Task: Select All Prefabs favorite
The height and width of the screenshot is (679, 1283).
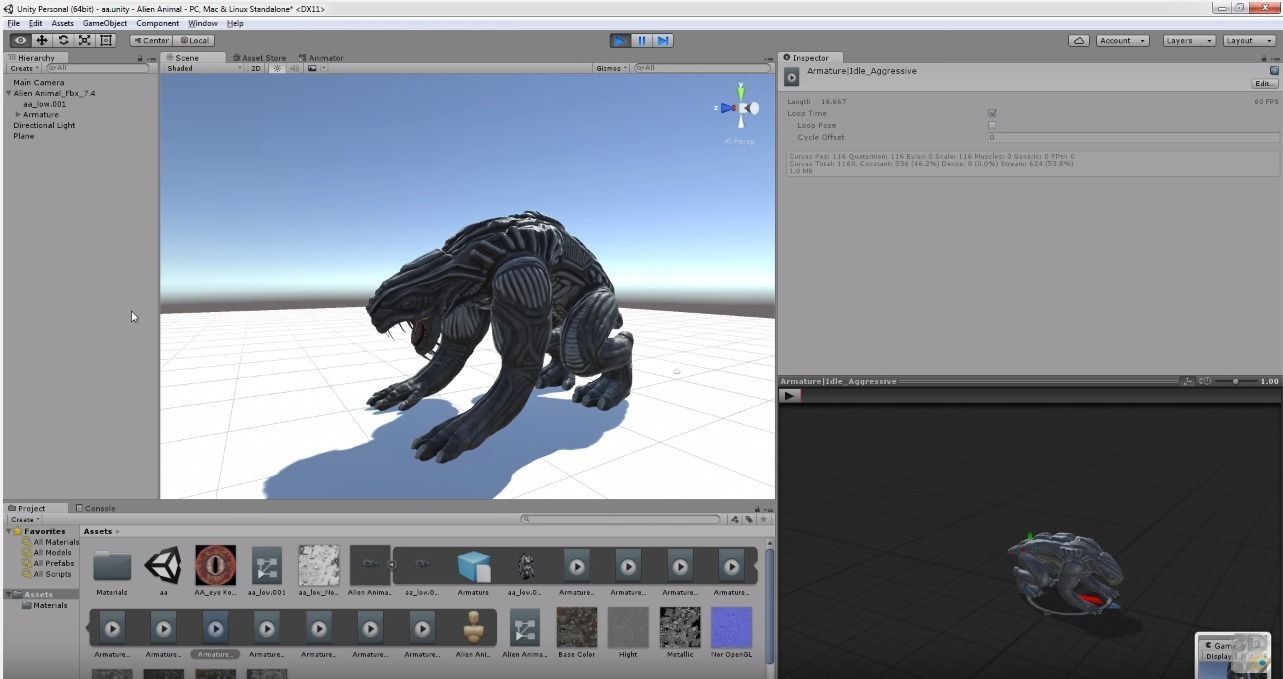Action: pyautogui.click(x=53, y=563)
